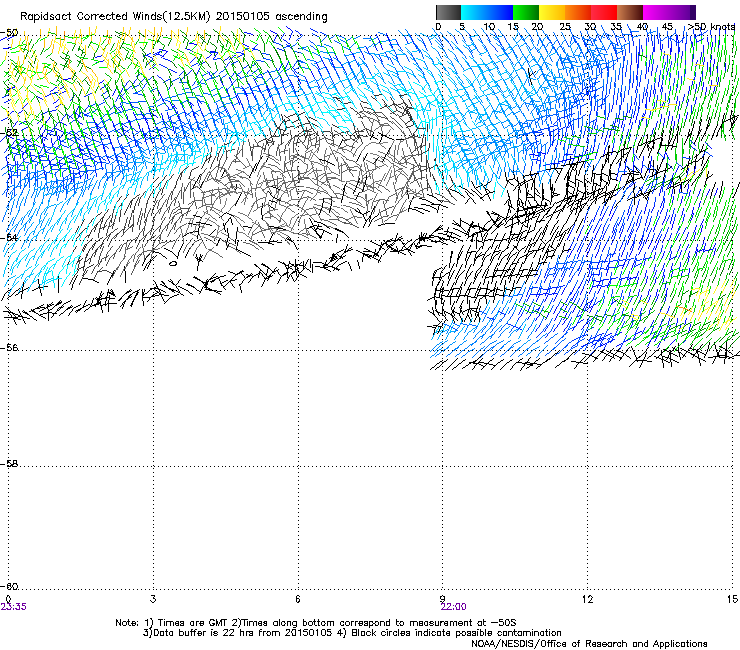Click the '10' legend speed label

click(x=489, y=27)
